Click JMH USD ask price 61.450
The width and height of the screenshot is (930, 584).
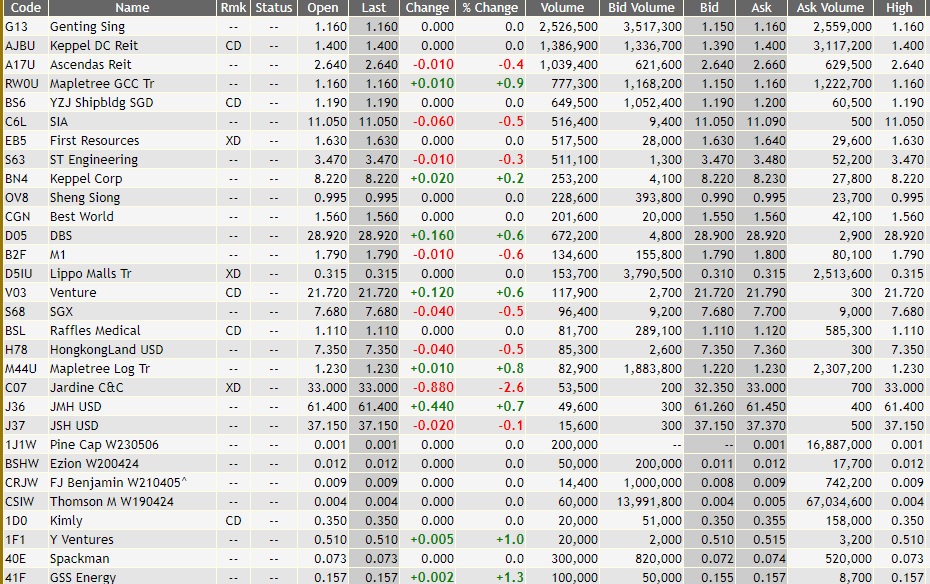[x=766, y=406]
